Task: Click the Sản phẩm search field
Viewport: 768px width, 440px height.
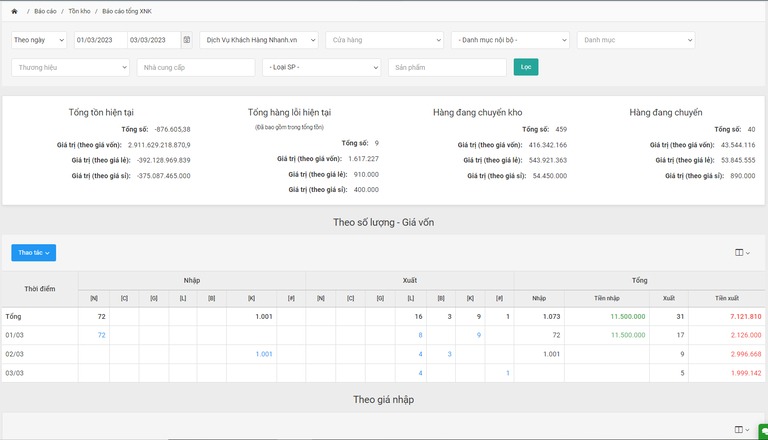Action: point(447,67)
